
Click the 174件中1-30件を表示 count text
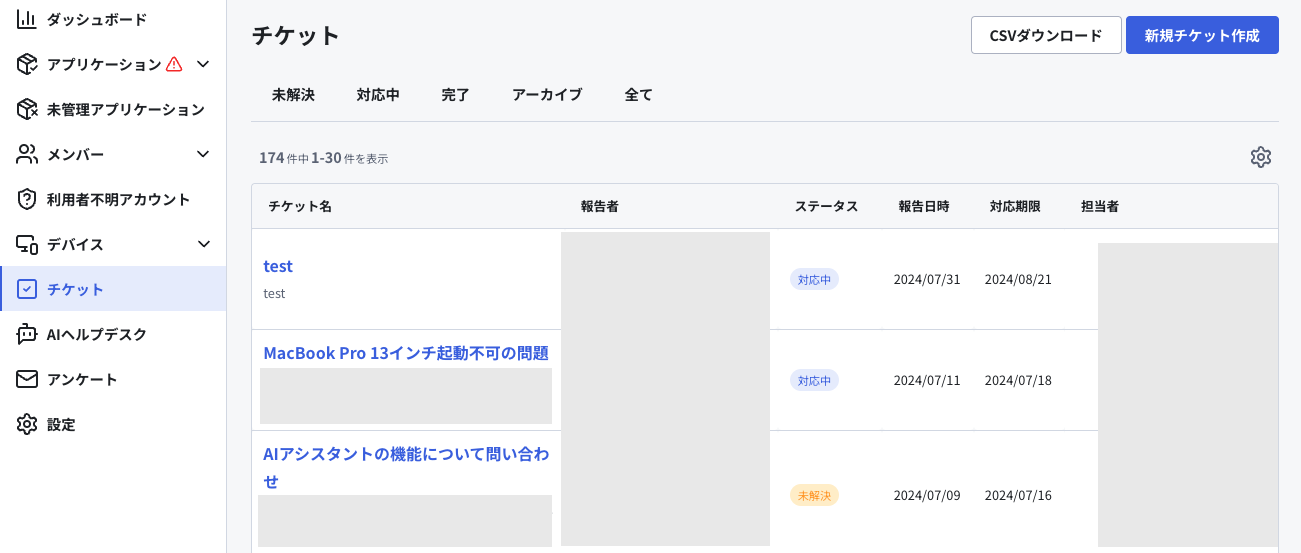click(323, 158)
